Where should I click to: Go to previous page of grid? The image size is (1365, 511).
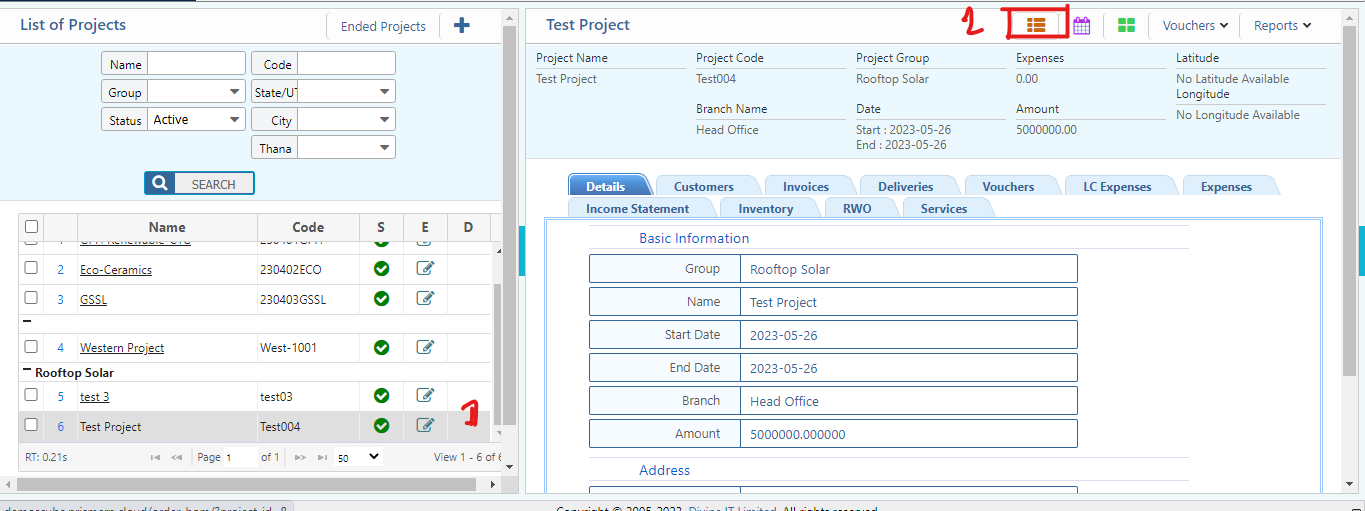click(177, 457)
